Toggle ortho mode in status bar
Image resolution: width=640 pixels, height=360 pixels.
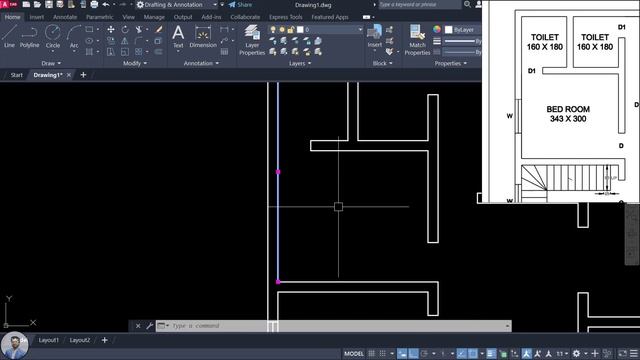[x=413, y=353]
